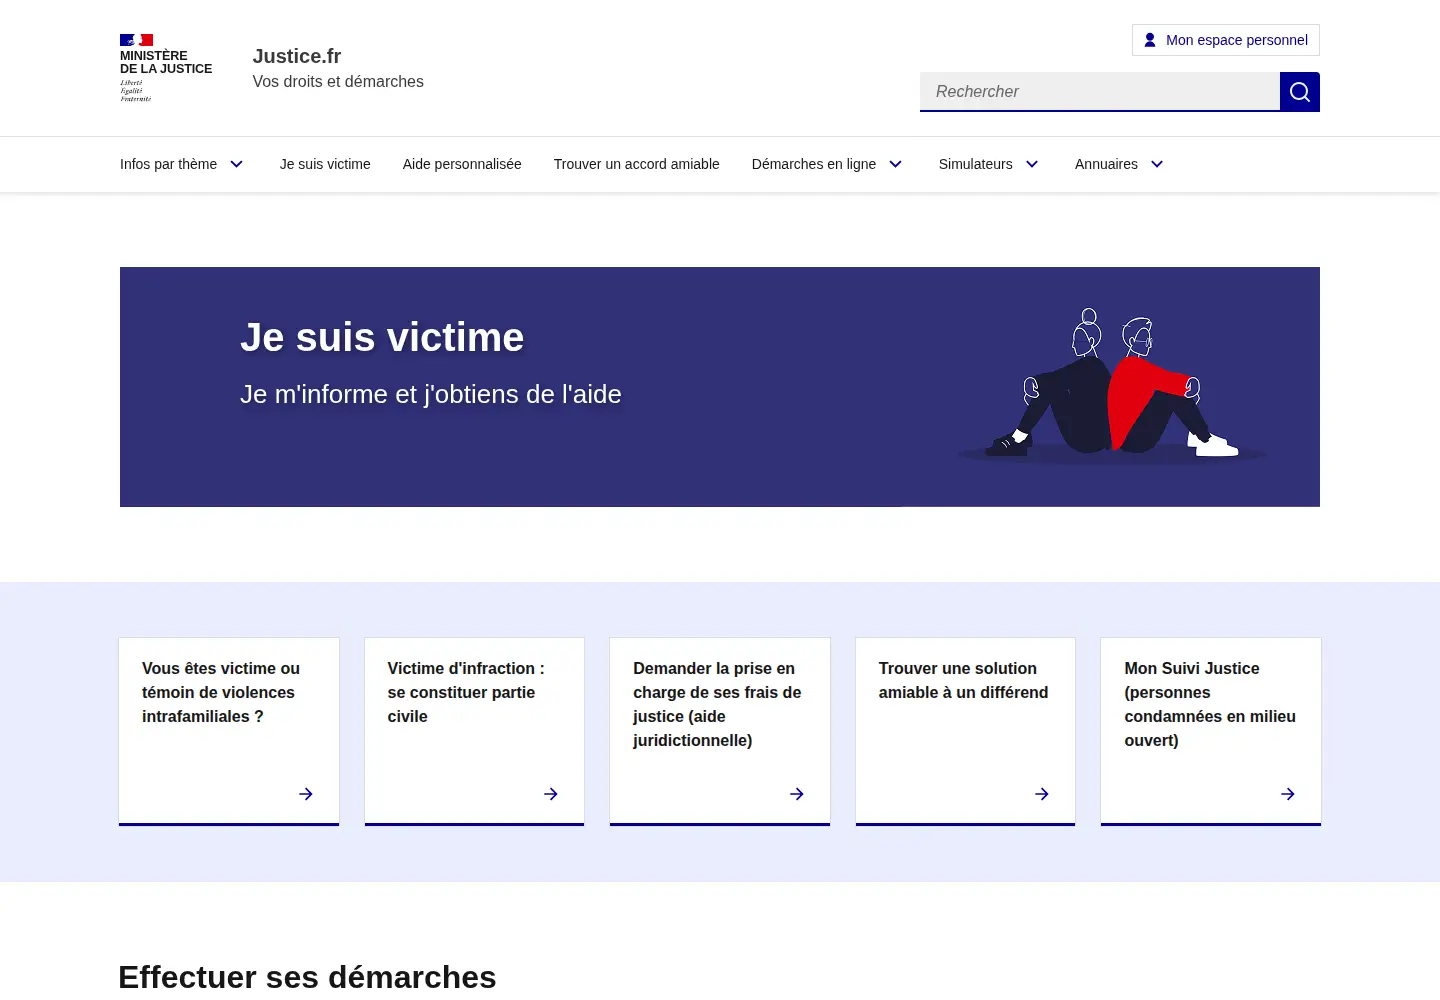Click the Effectuer ses démarches heading
Screen dimensions: 1440x1000
[x=307, y=977]
